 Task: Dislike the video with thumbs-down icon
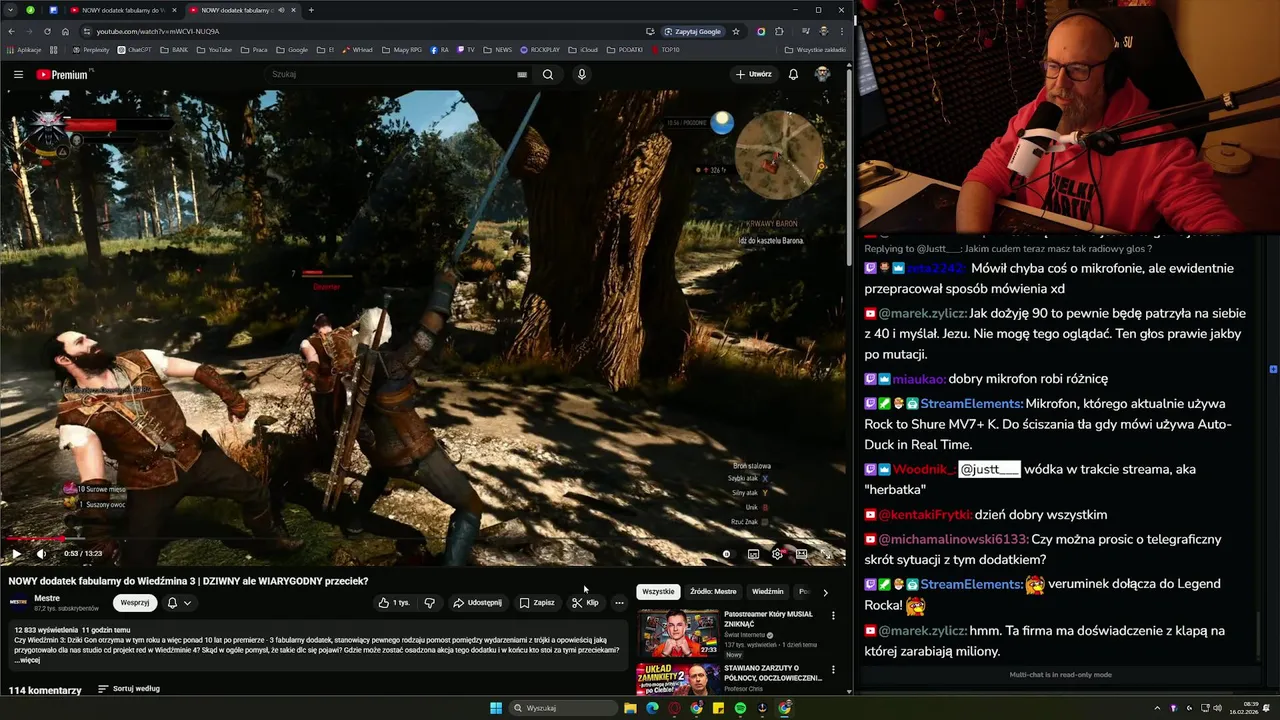click(430, 603)
